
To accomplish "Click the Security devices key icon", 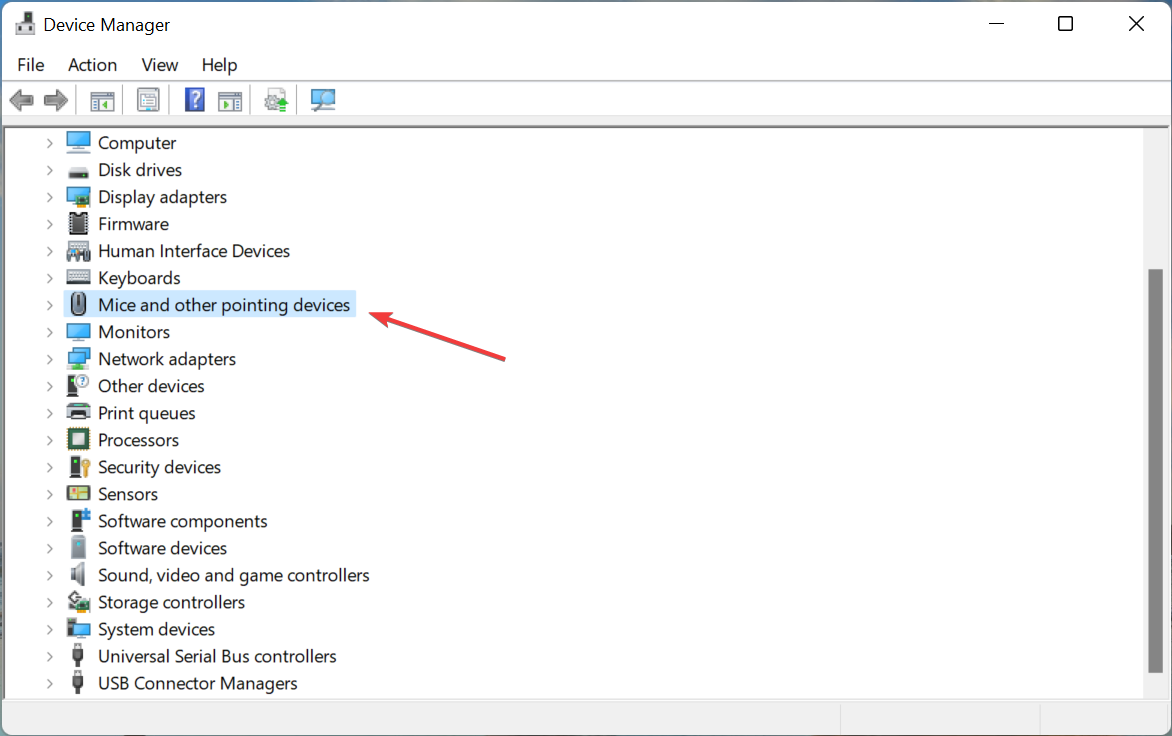I will pyautogui.click(x=78, y=467).
